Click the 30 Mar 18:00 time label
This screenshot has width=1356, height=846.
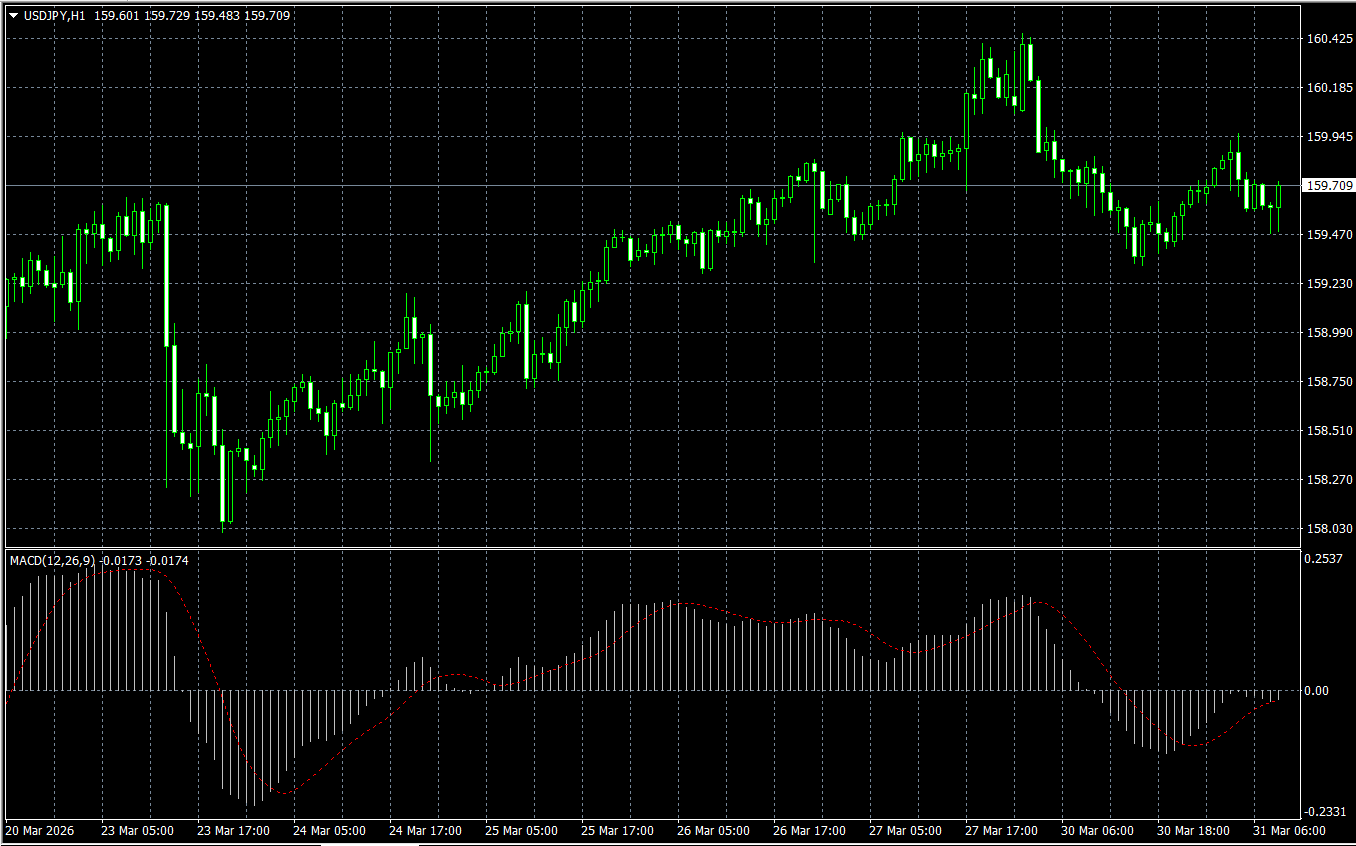click(1193, 831)
